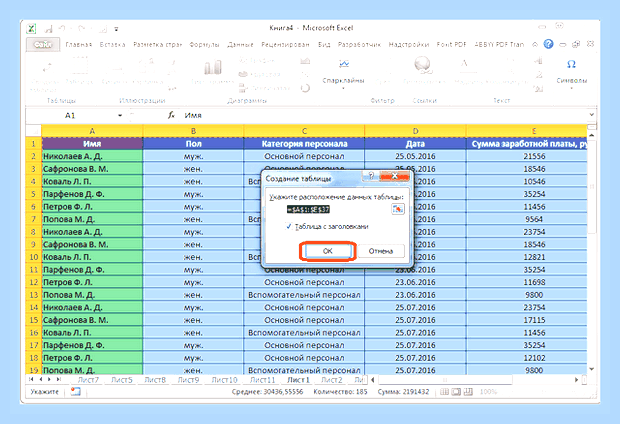
Task: Click header cell 'Категория персонала'
Action: coord(304,144)
